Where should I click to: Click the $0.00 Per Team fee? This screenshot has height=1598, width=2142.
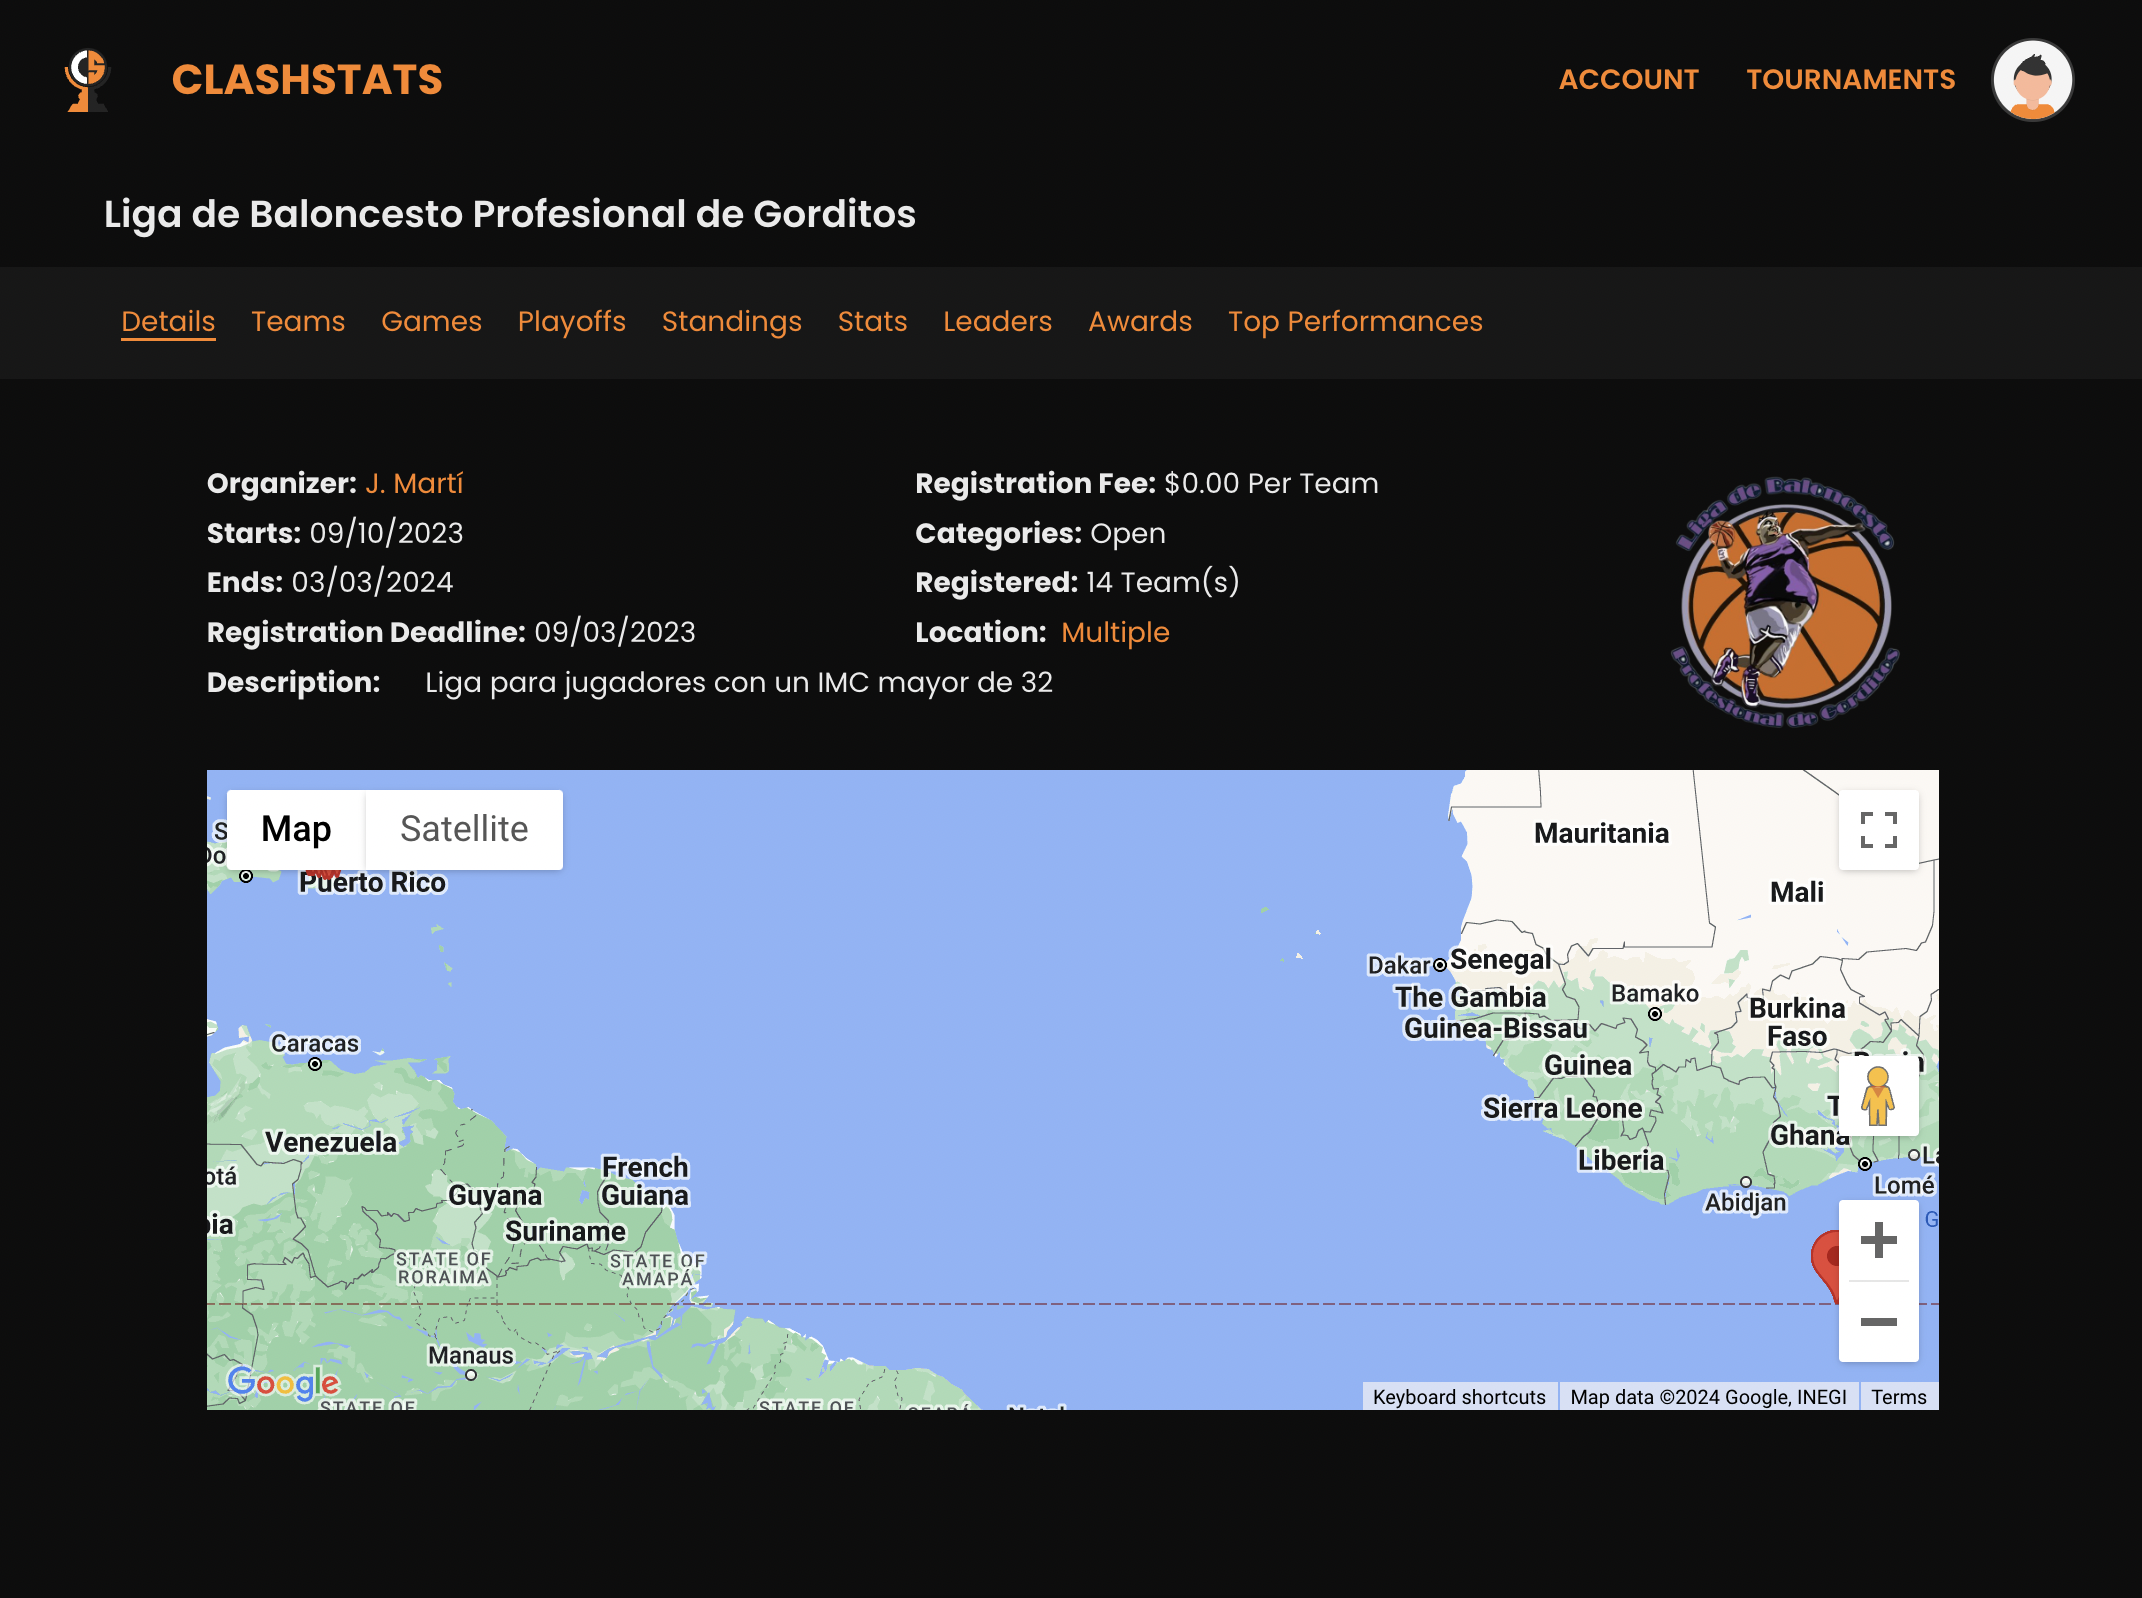click(x=1271, y=484)
